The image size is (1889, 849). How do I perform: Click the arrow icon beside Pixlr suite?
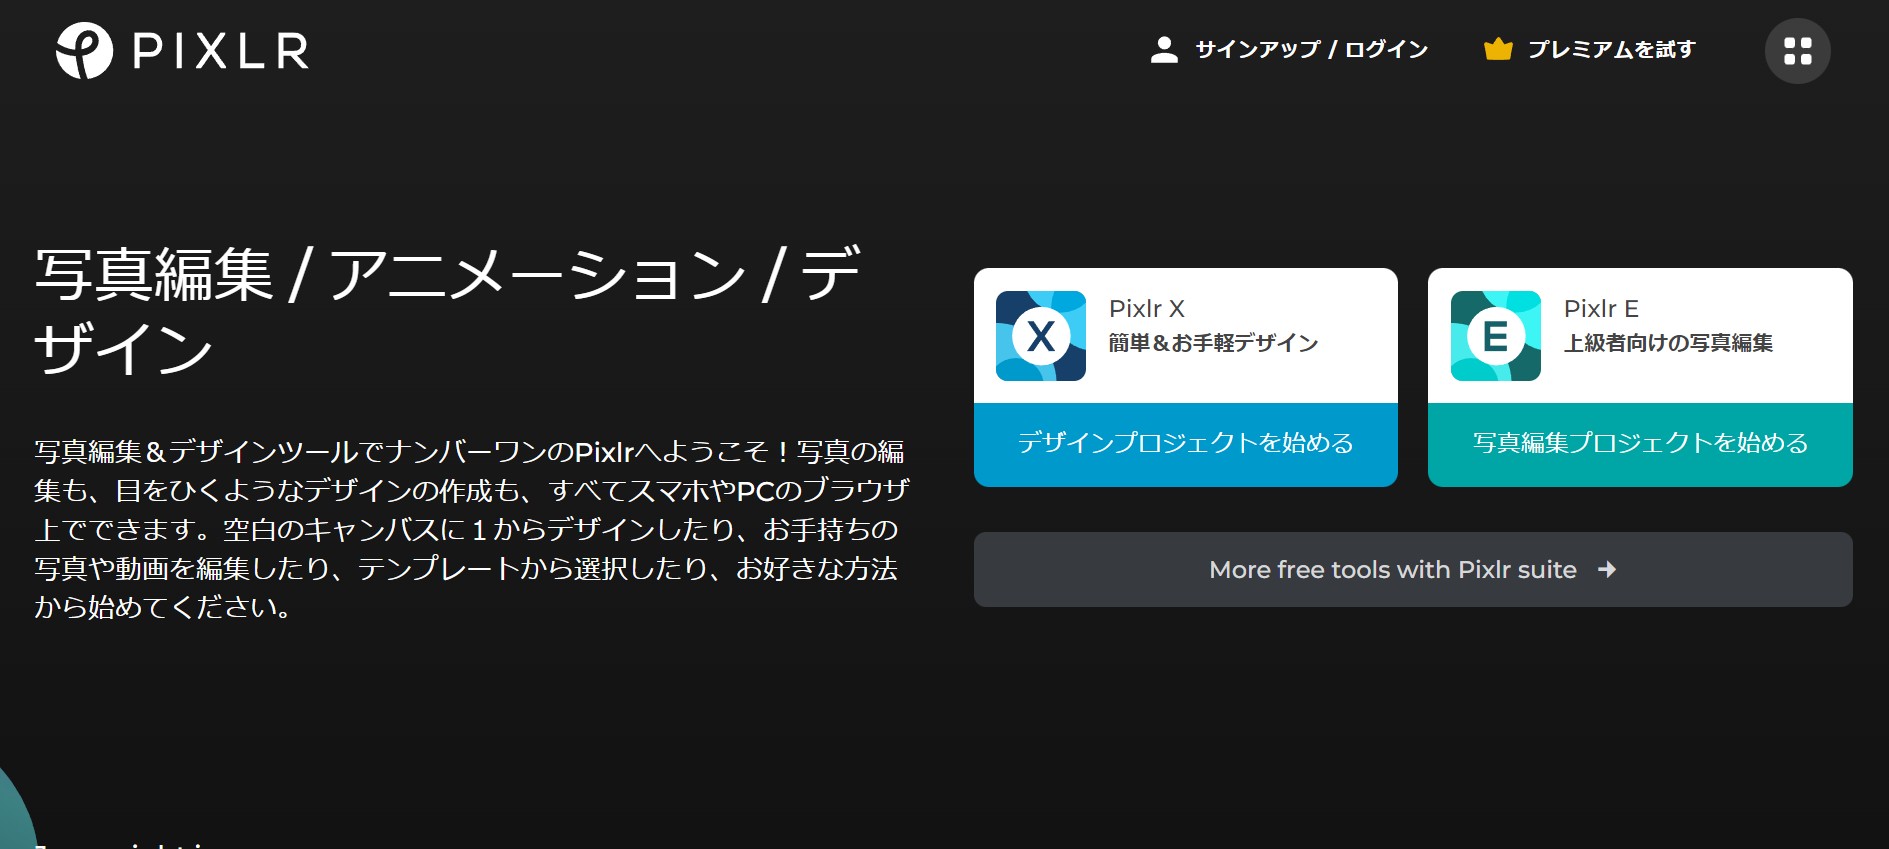tap(1607, 570)
